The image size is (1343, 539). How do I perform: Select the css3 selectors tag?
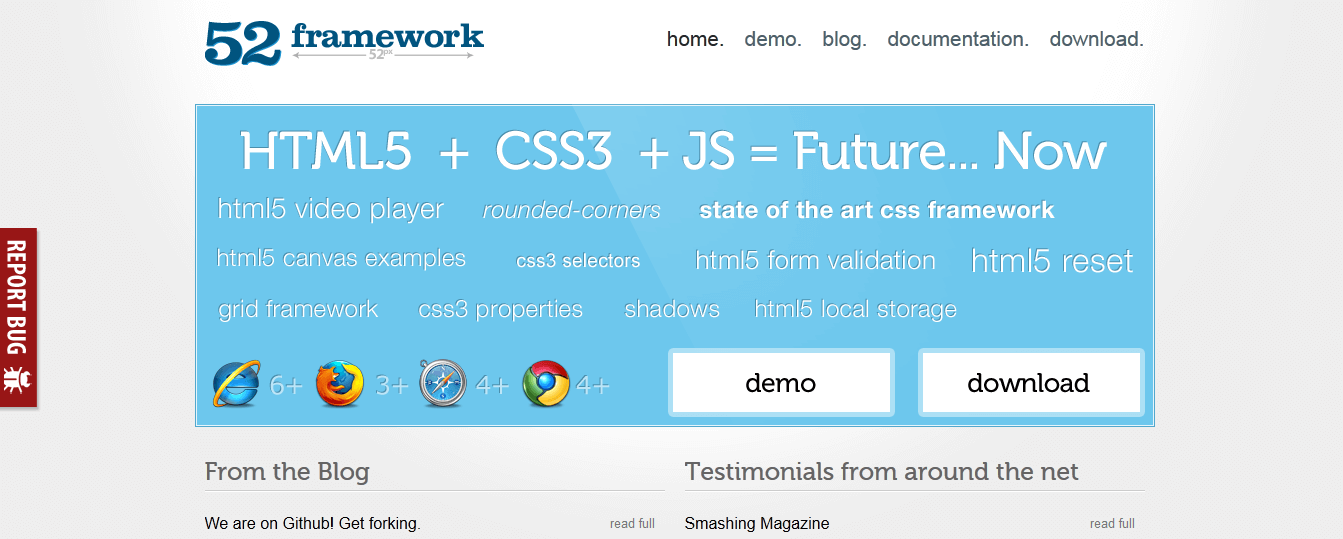[x=578, y=261]
